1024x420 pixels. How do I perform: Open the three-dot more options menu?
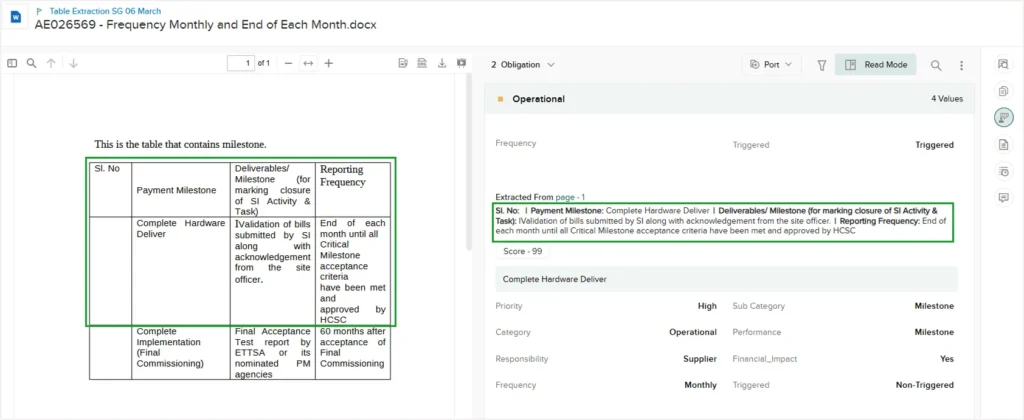coord(961,65)
